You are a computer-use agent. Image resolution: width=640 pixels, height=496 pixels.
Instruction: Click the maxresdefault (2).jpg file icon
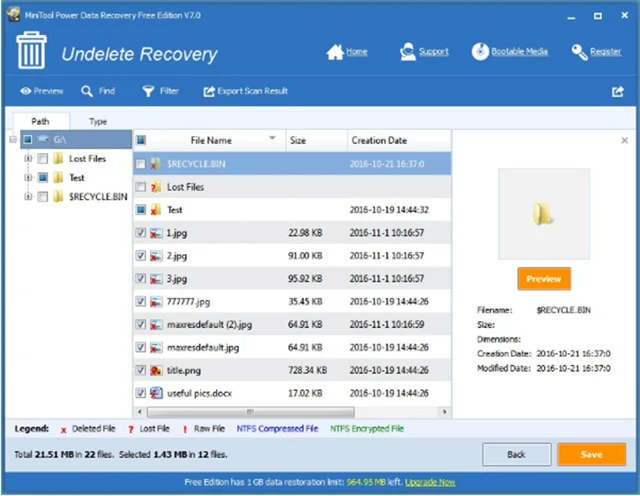(156, 325)
